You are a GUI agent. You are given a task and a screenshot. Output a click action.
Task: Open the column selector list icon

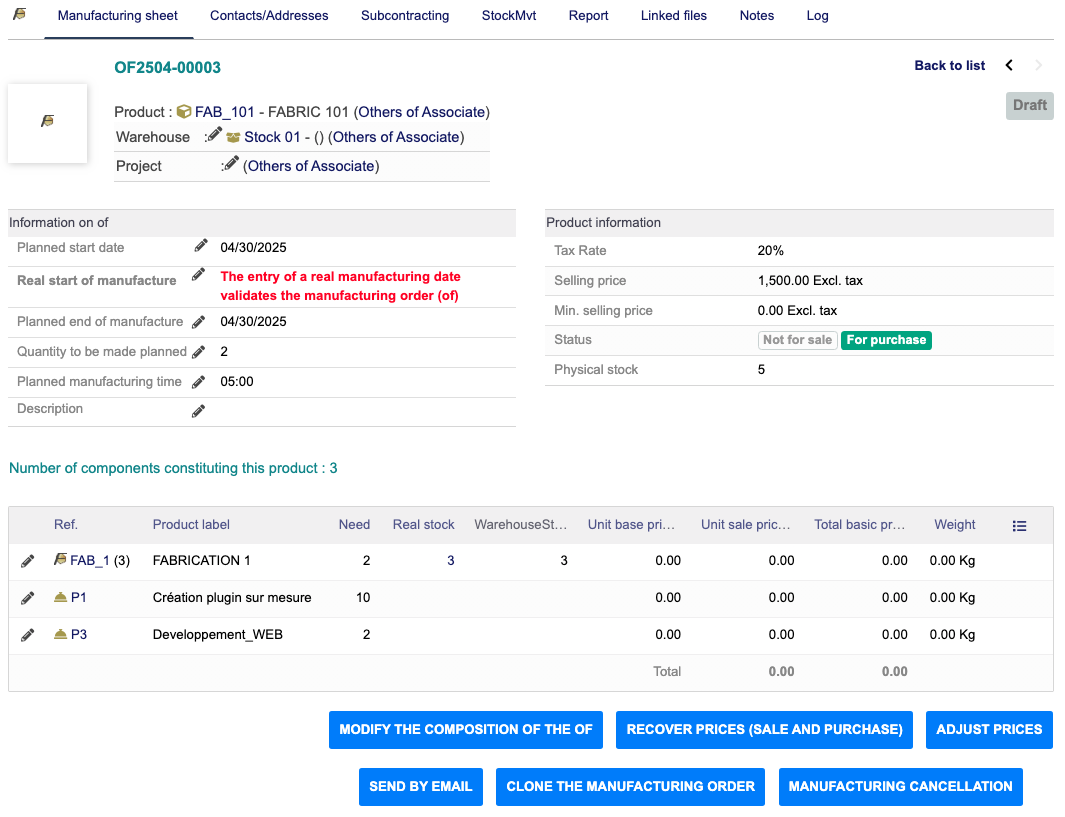point(1019,525)
